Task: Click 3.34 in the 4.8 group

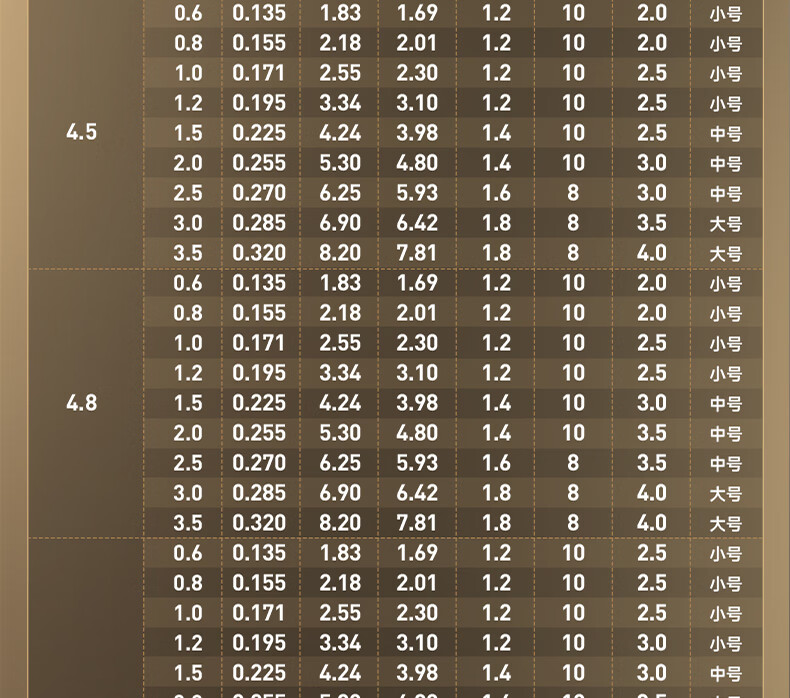Action: tap(340, 373)
